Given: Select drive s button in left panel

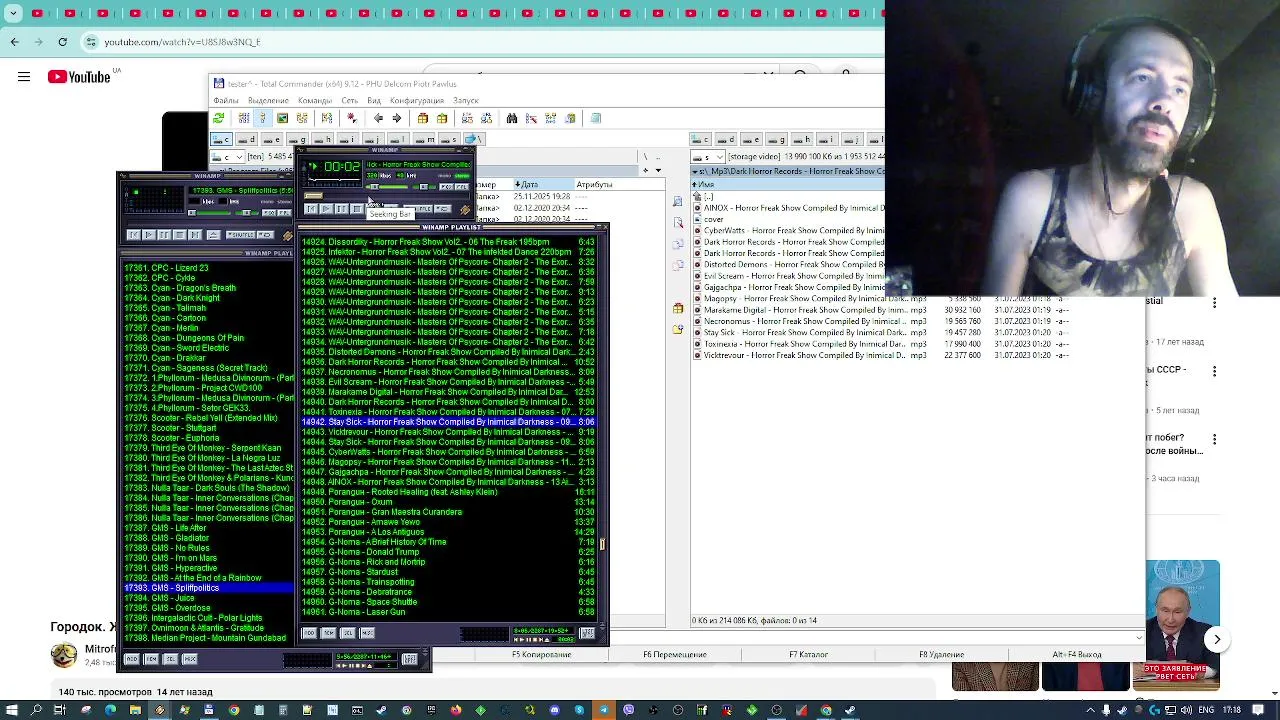Looking at the screenshot, I should click(x=450, y=139).
